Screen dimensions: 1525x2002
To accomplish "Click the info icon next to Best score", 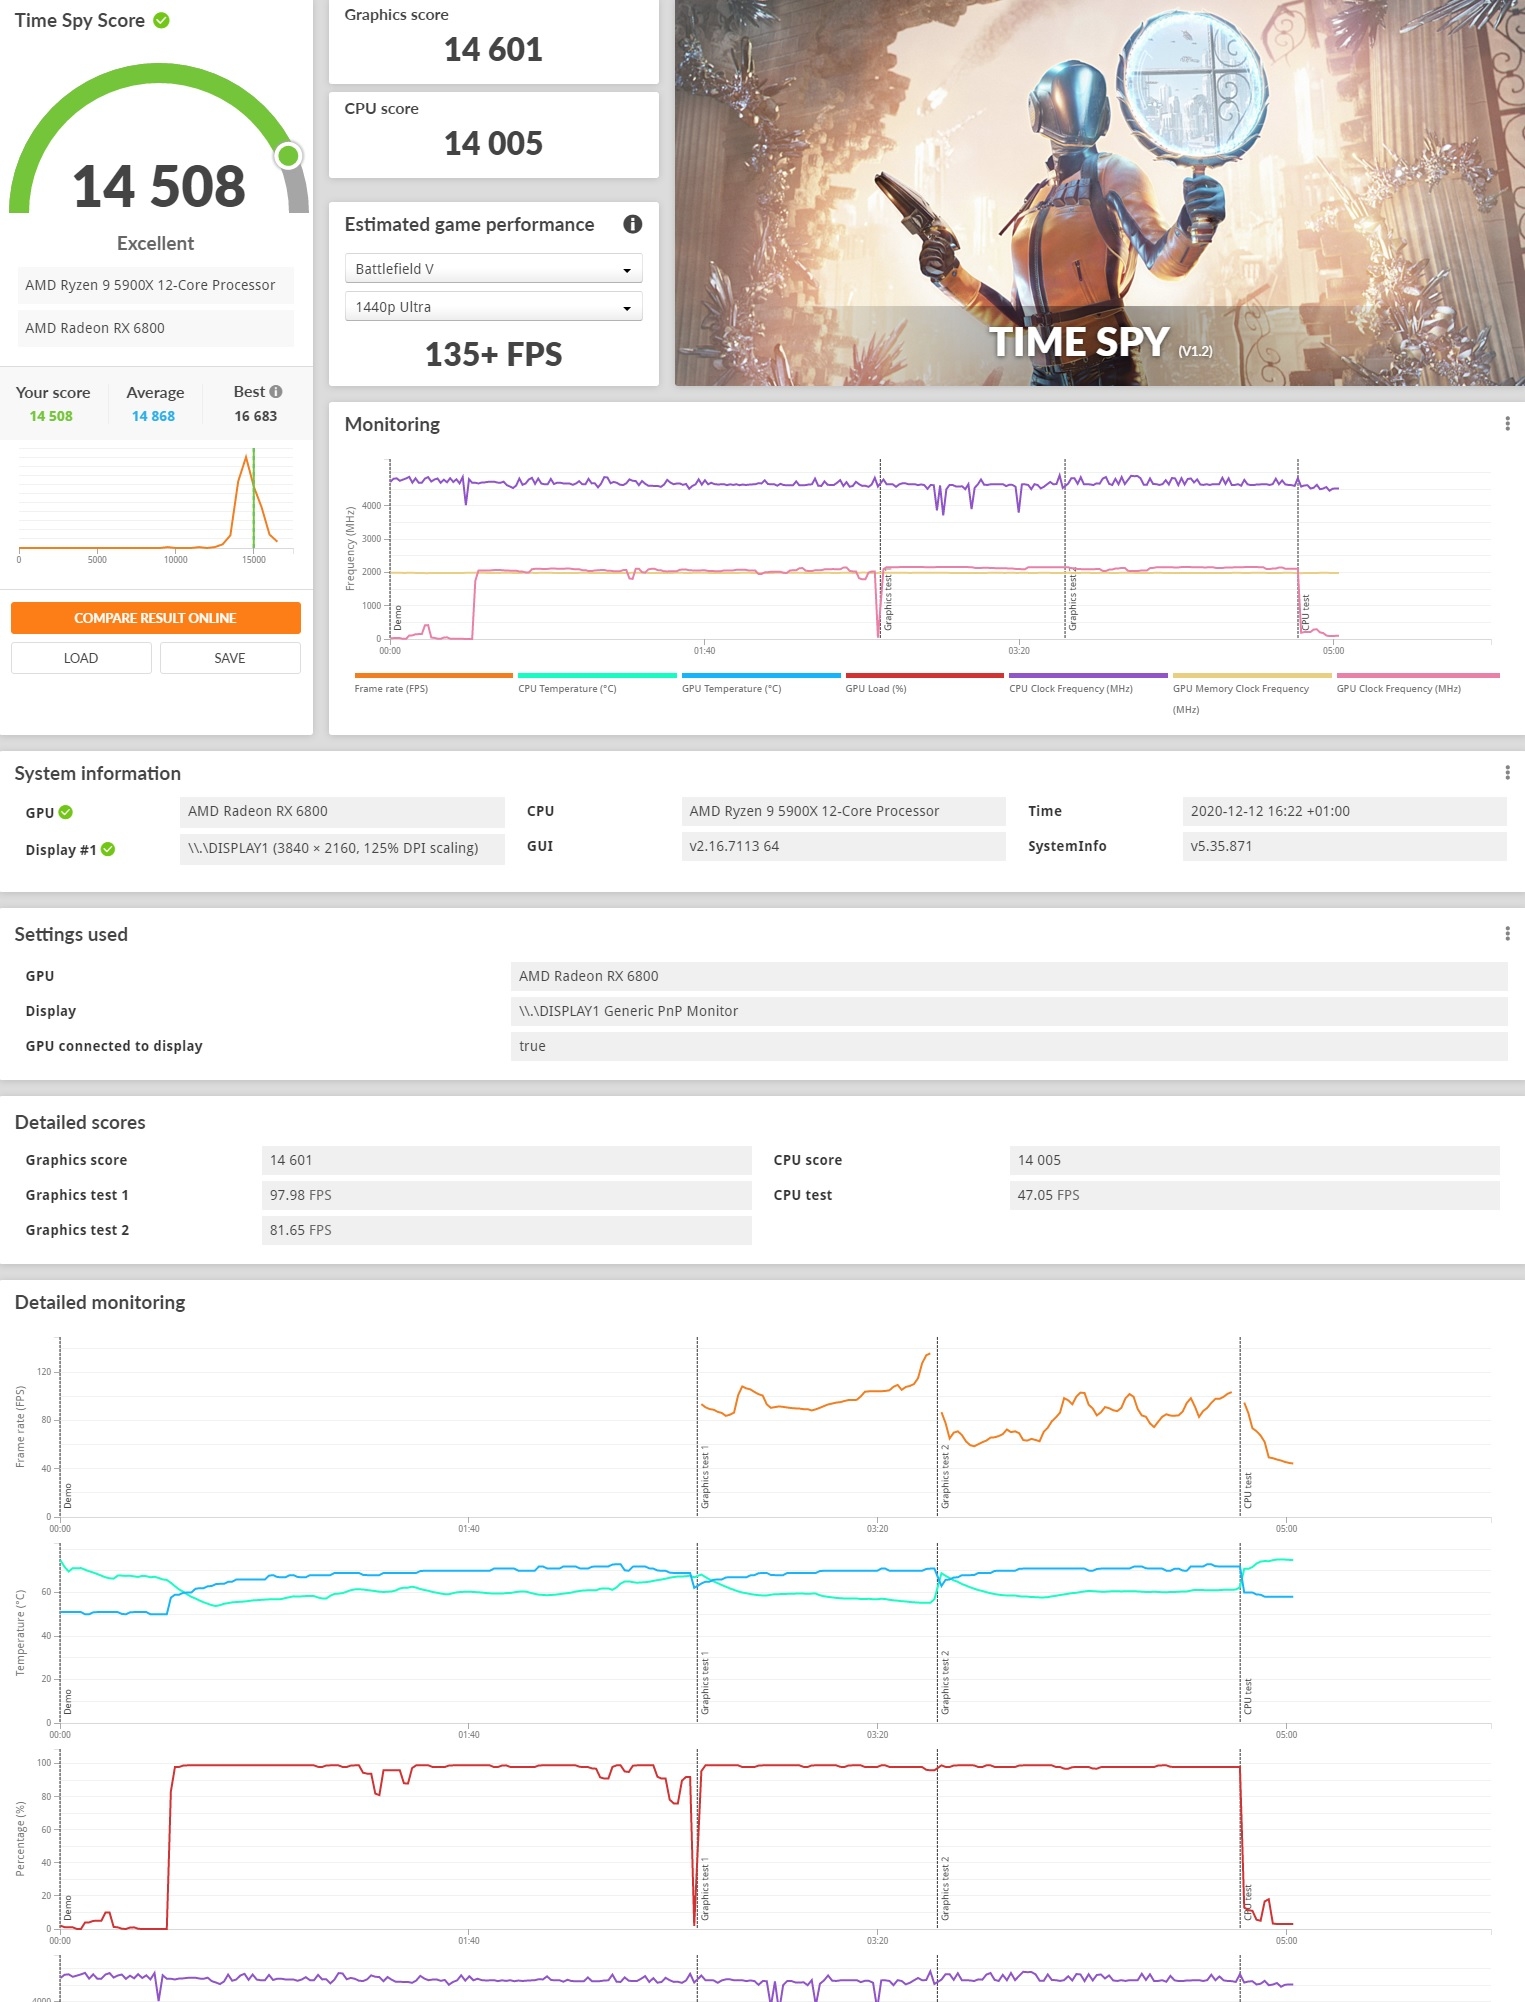I will coord(276,392).
